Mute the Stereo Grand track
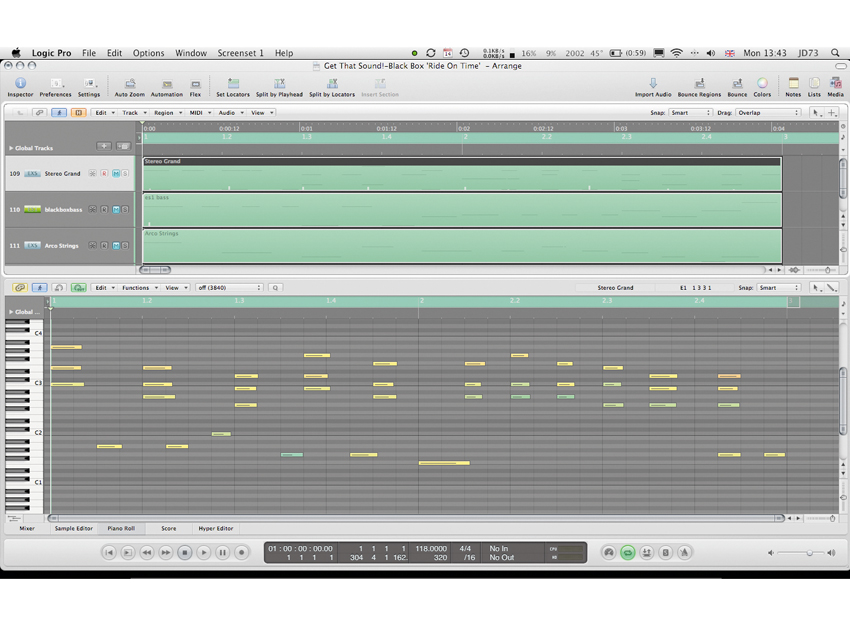This screenshot has width=850, height=638. pyautogui.click(x=115, y=173)
